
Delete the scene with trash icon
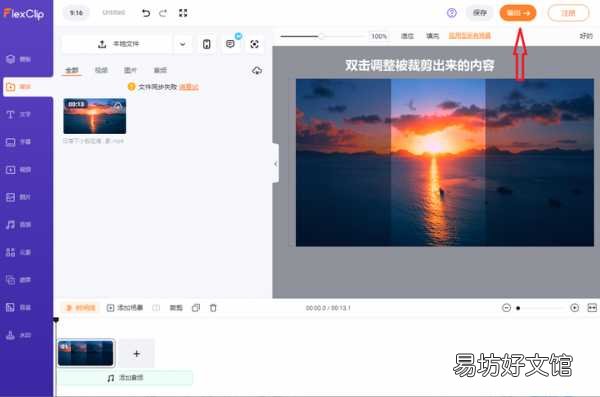213,308
